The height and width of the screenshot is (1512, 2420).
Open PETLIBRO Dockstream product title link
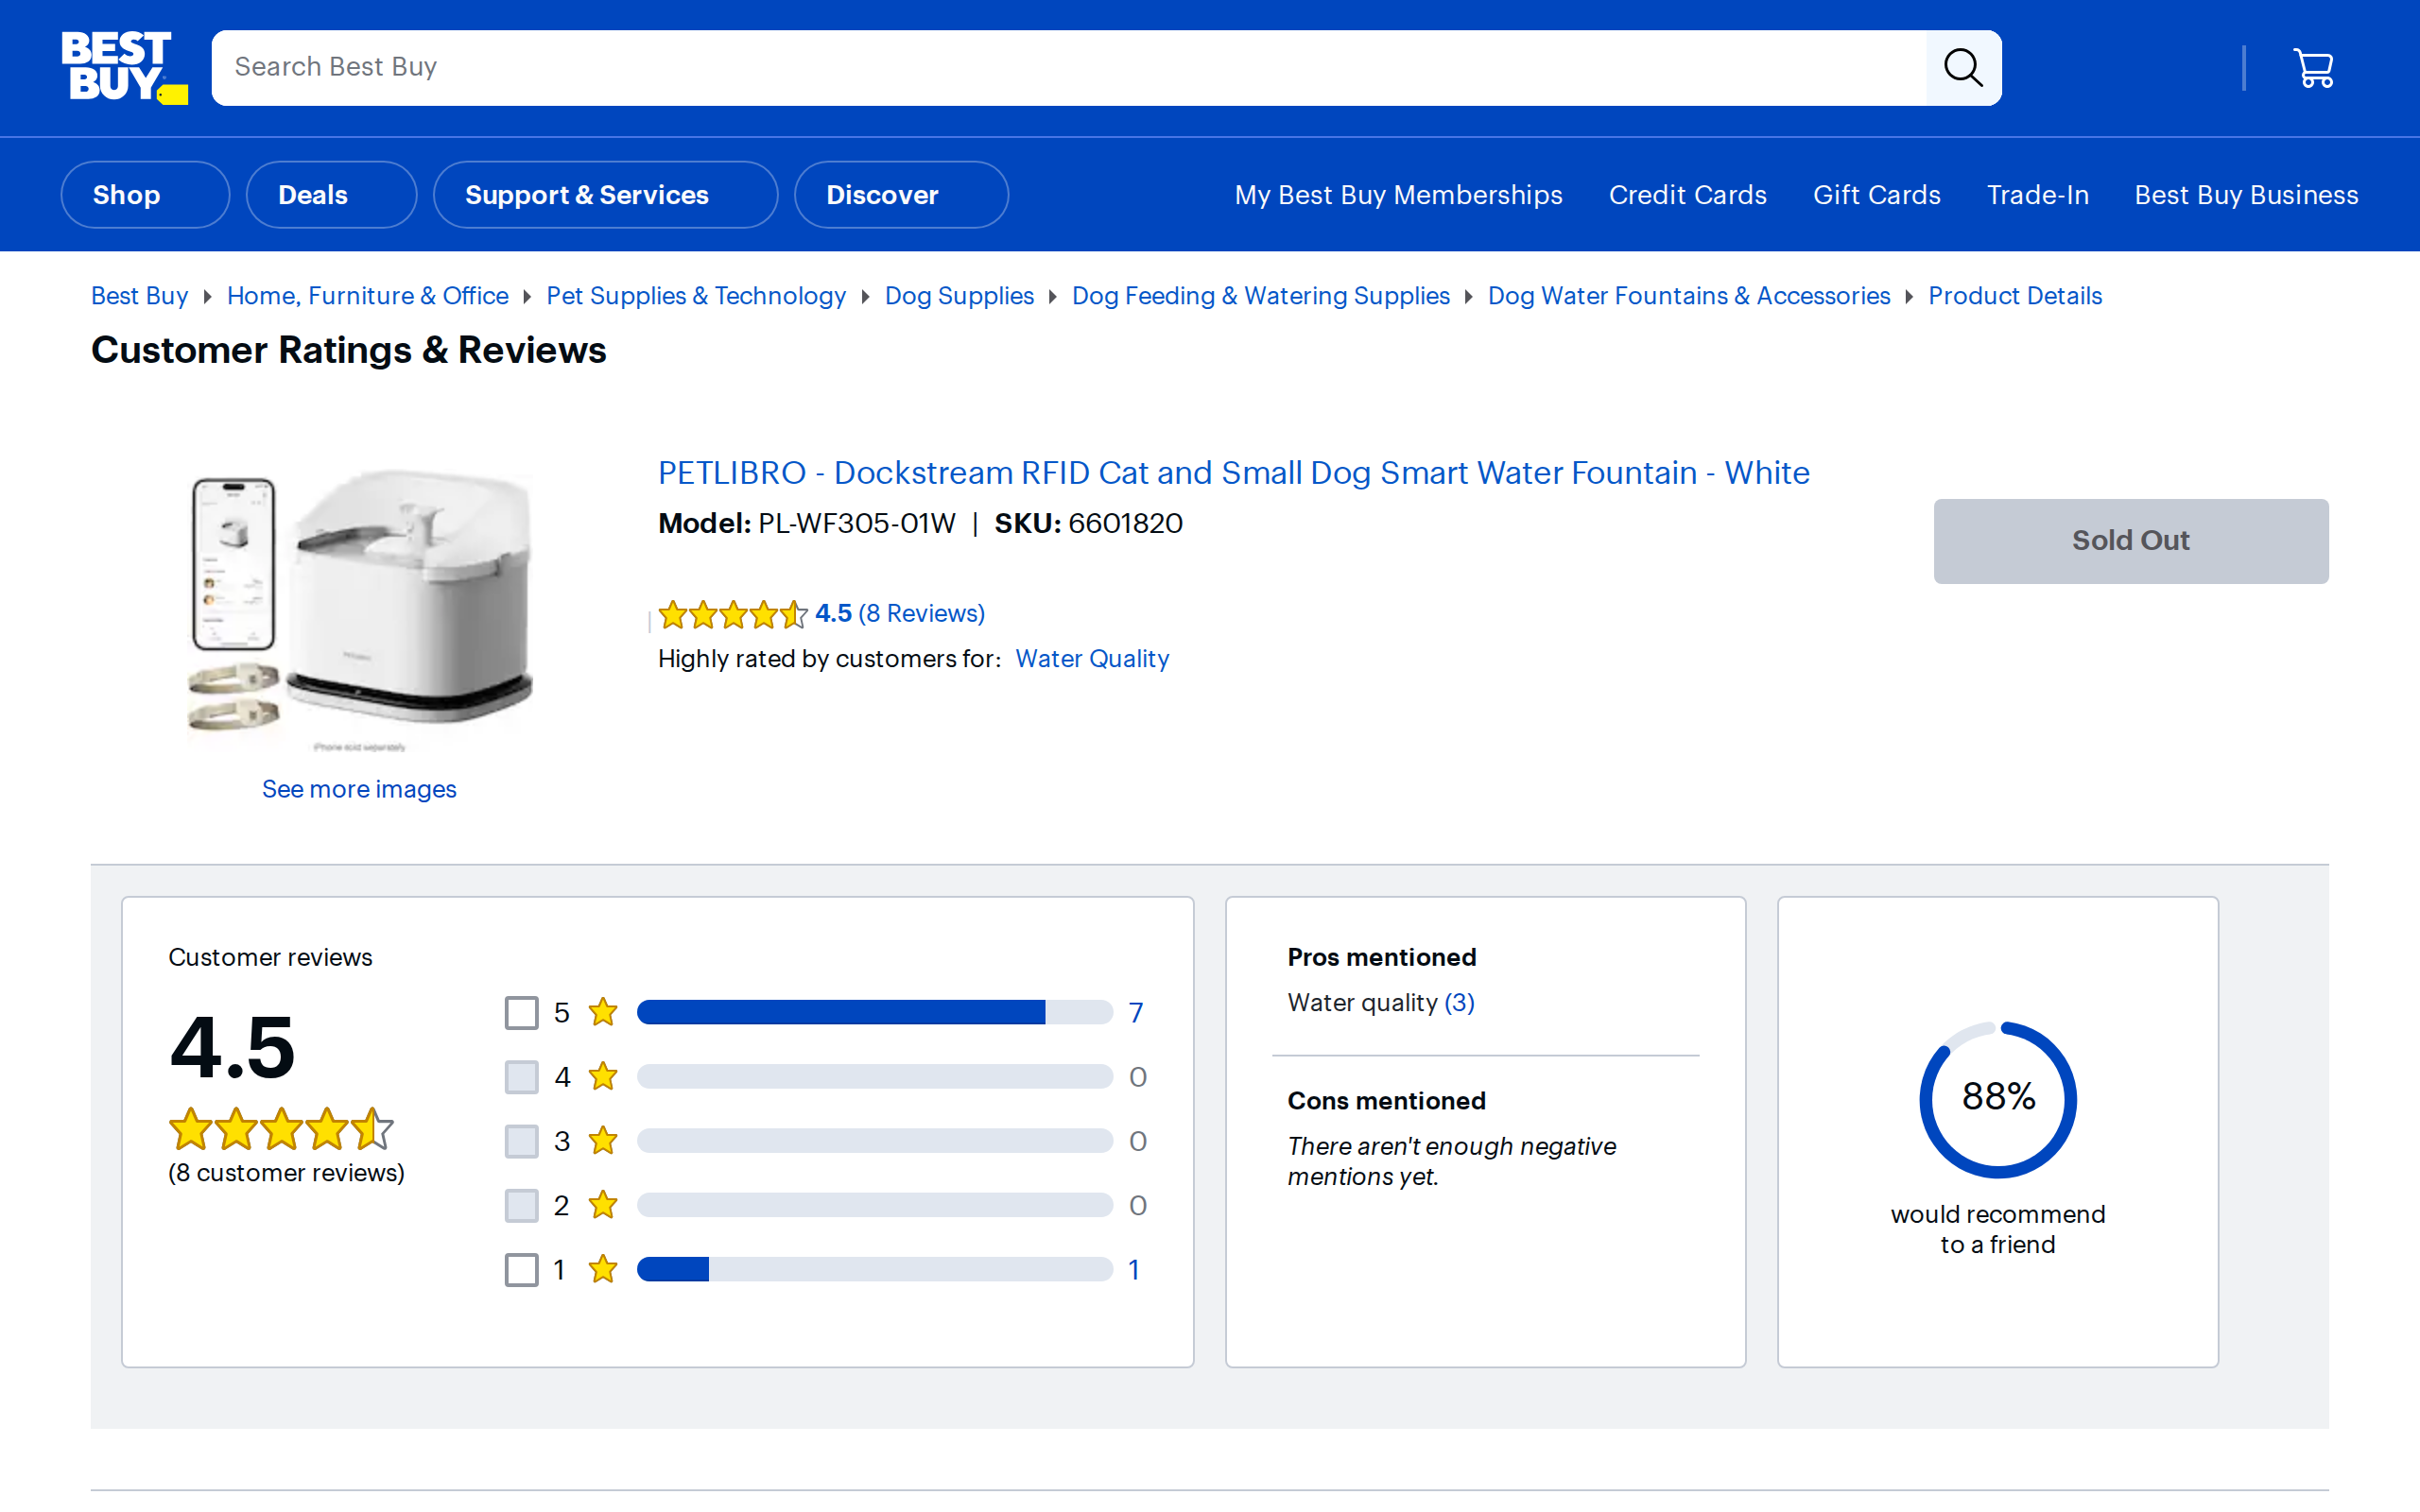point(1233,473)
